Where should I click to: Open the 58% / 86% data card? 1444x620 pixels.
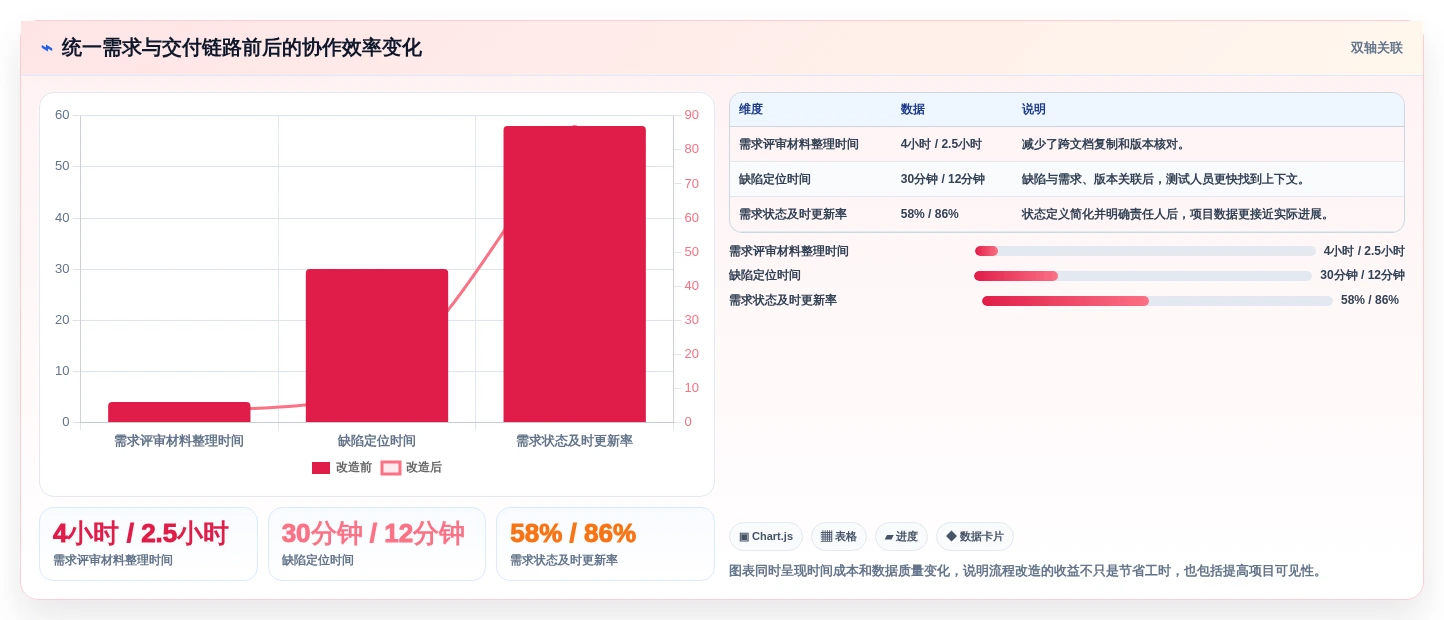coord(605,544)
